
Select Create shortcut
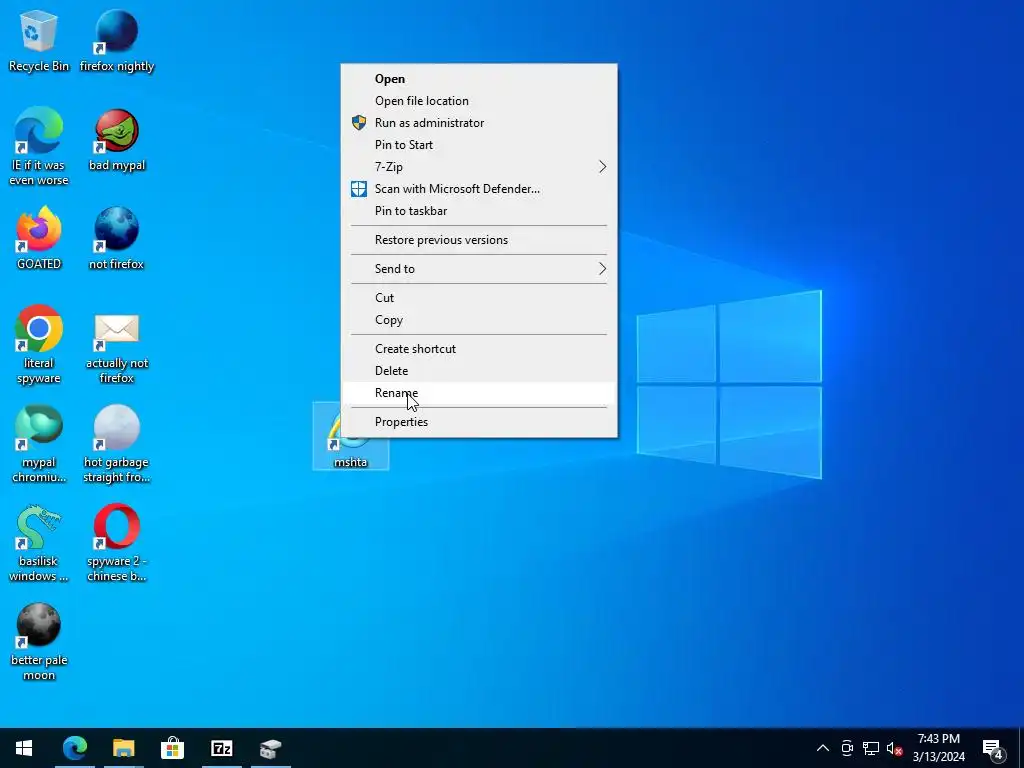(x=479, y=349)
